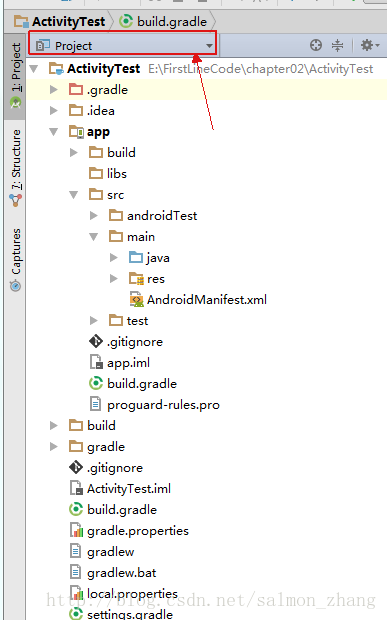Image resolution: width=387 pixels, height=620 pixels.
Task: Open the Project view dropdown
Action: click(123, 45)
